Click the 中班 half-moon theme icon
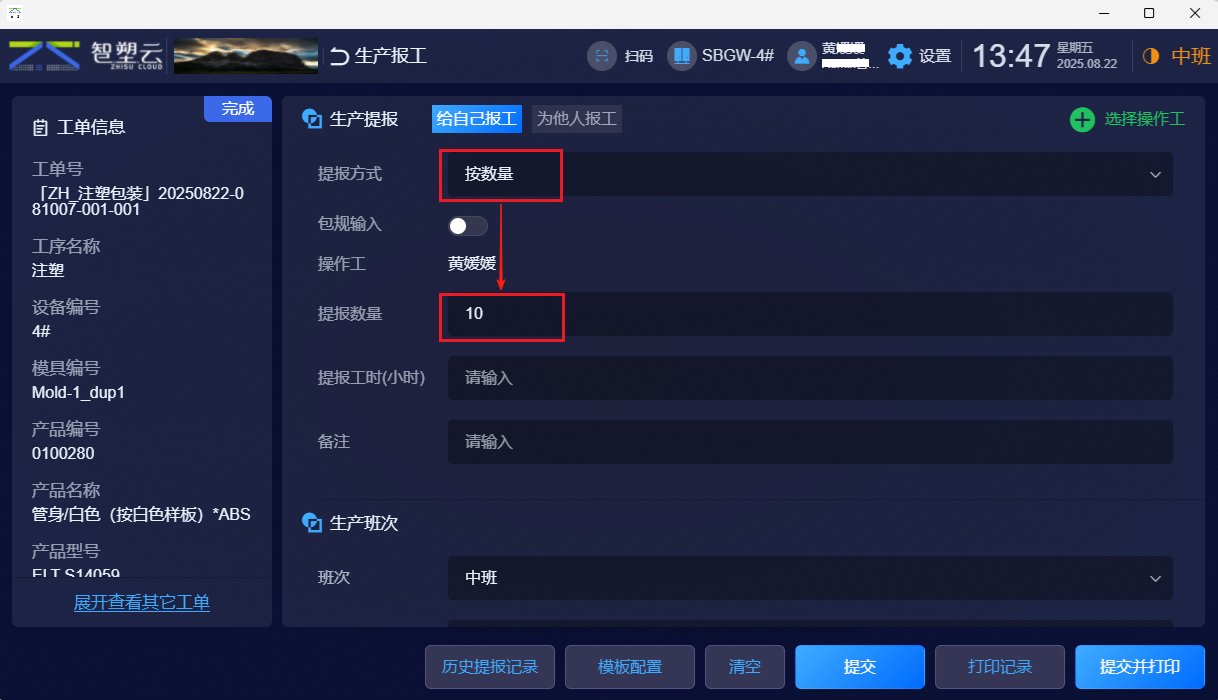The height and width of the screenshot is (700, 1218). pyautogui.click(x=1150, y=56)
